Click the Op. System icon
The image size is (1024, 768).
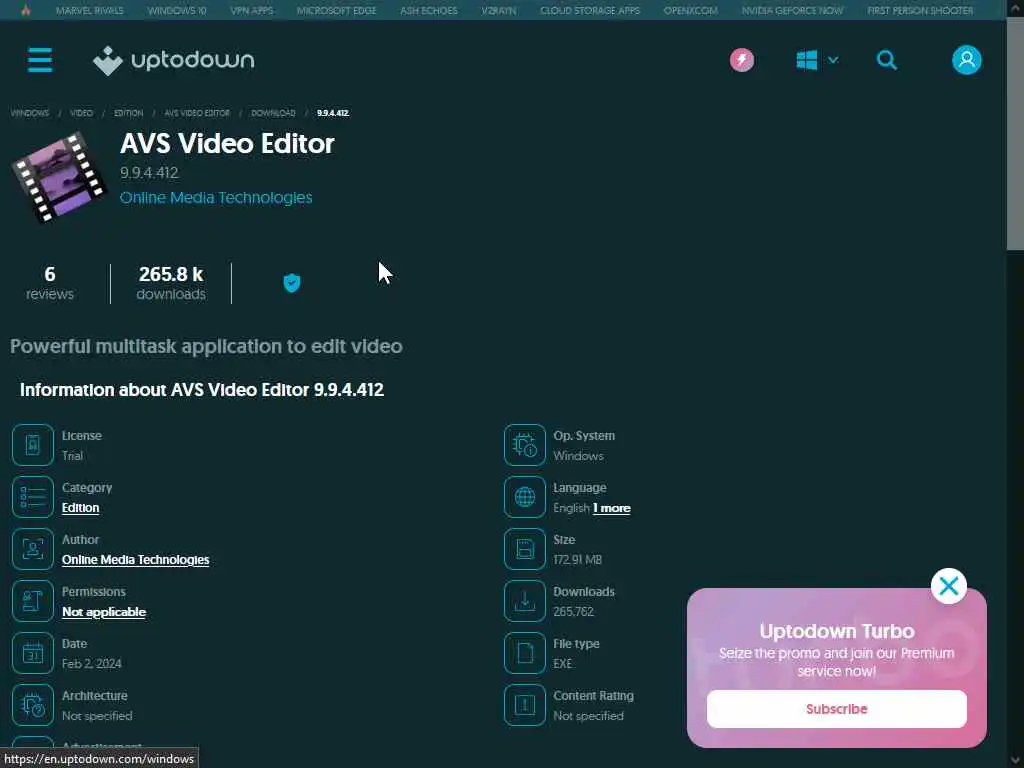524,445
